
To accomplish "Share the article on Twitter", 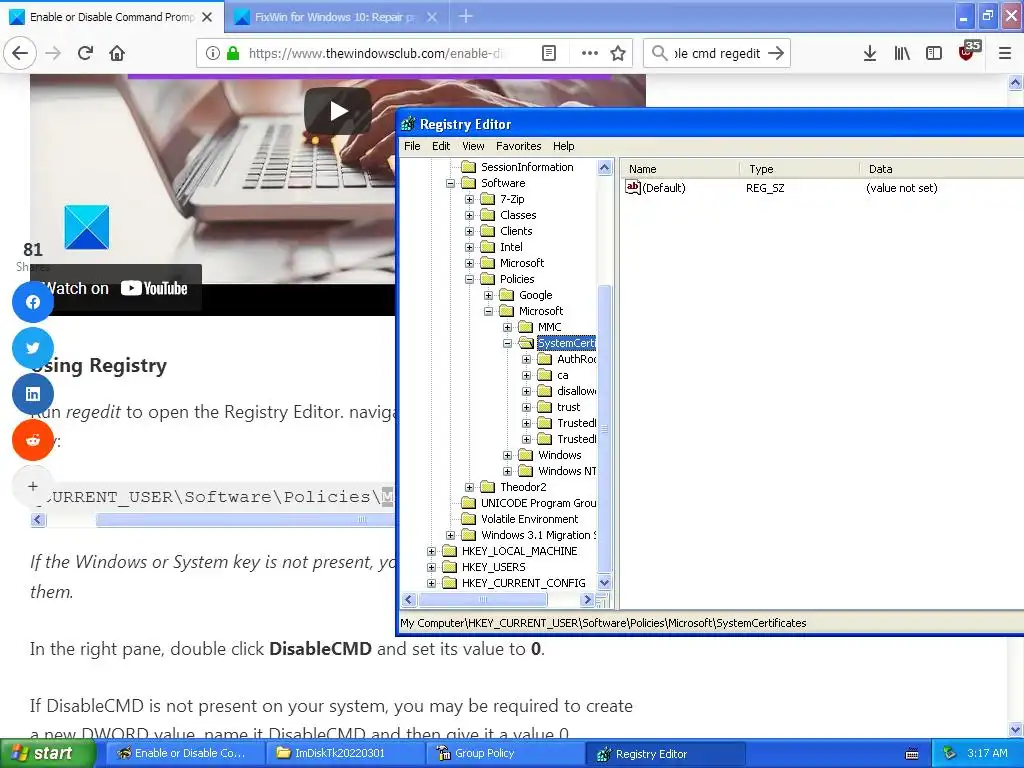I will (33, 347).
